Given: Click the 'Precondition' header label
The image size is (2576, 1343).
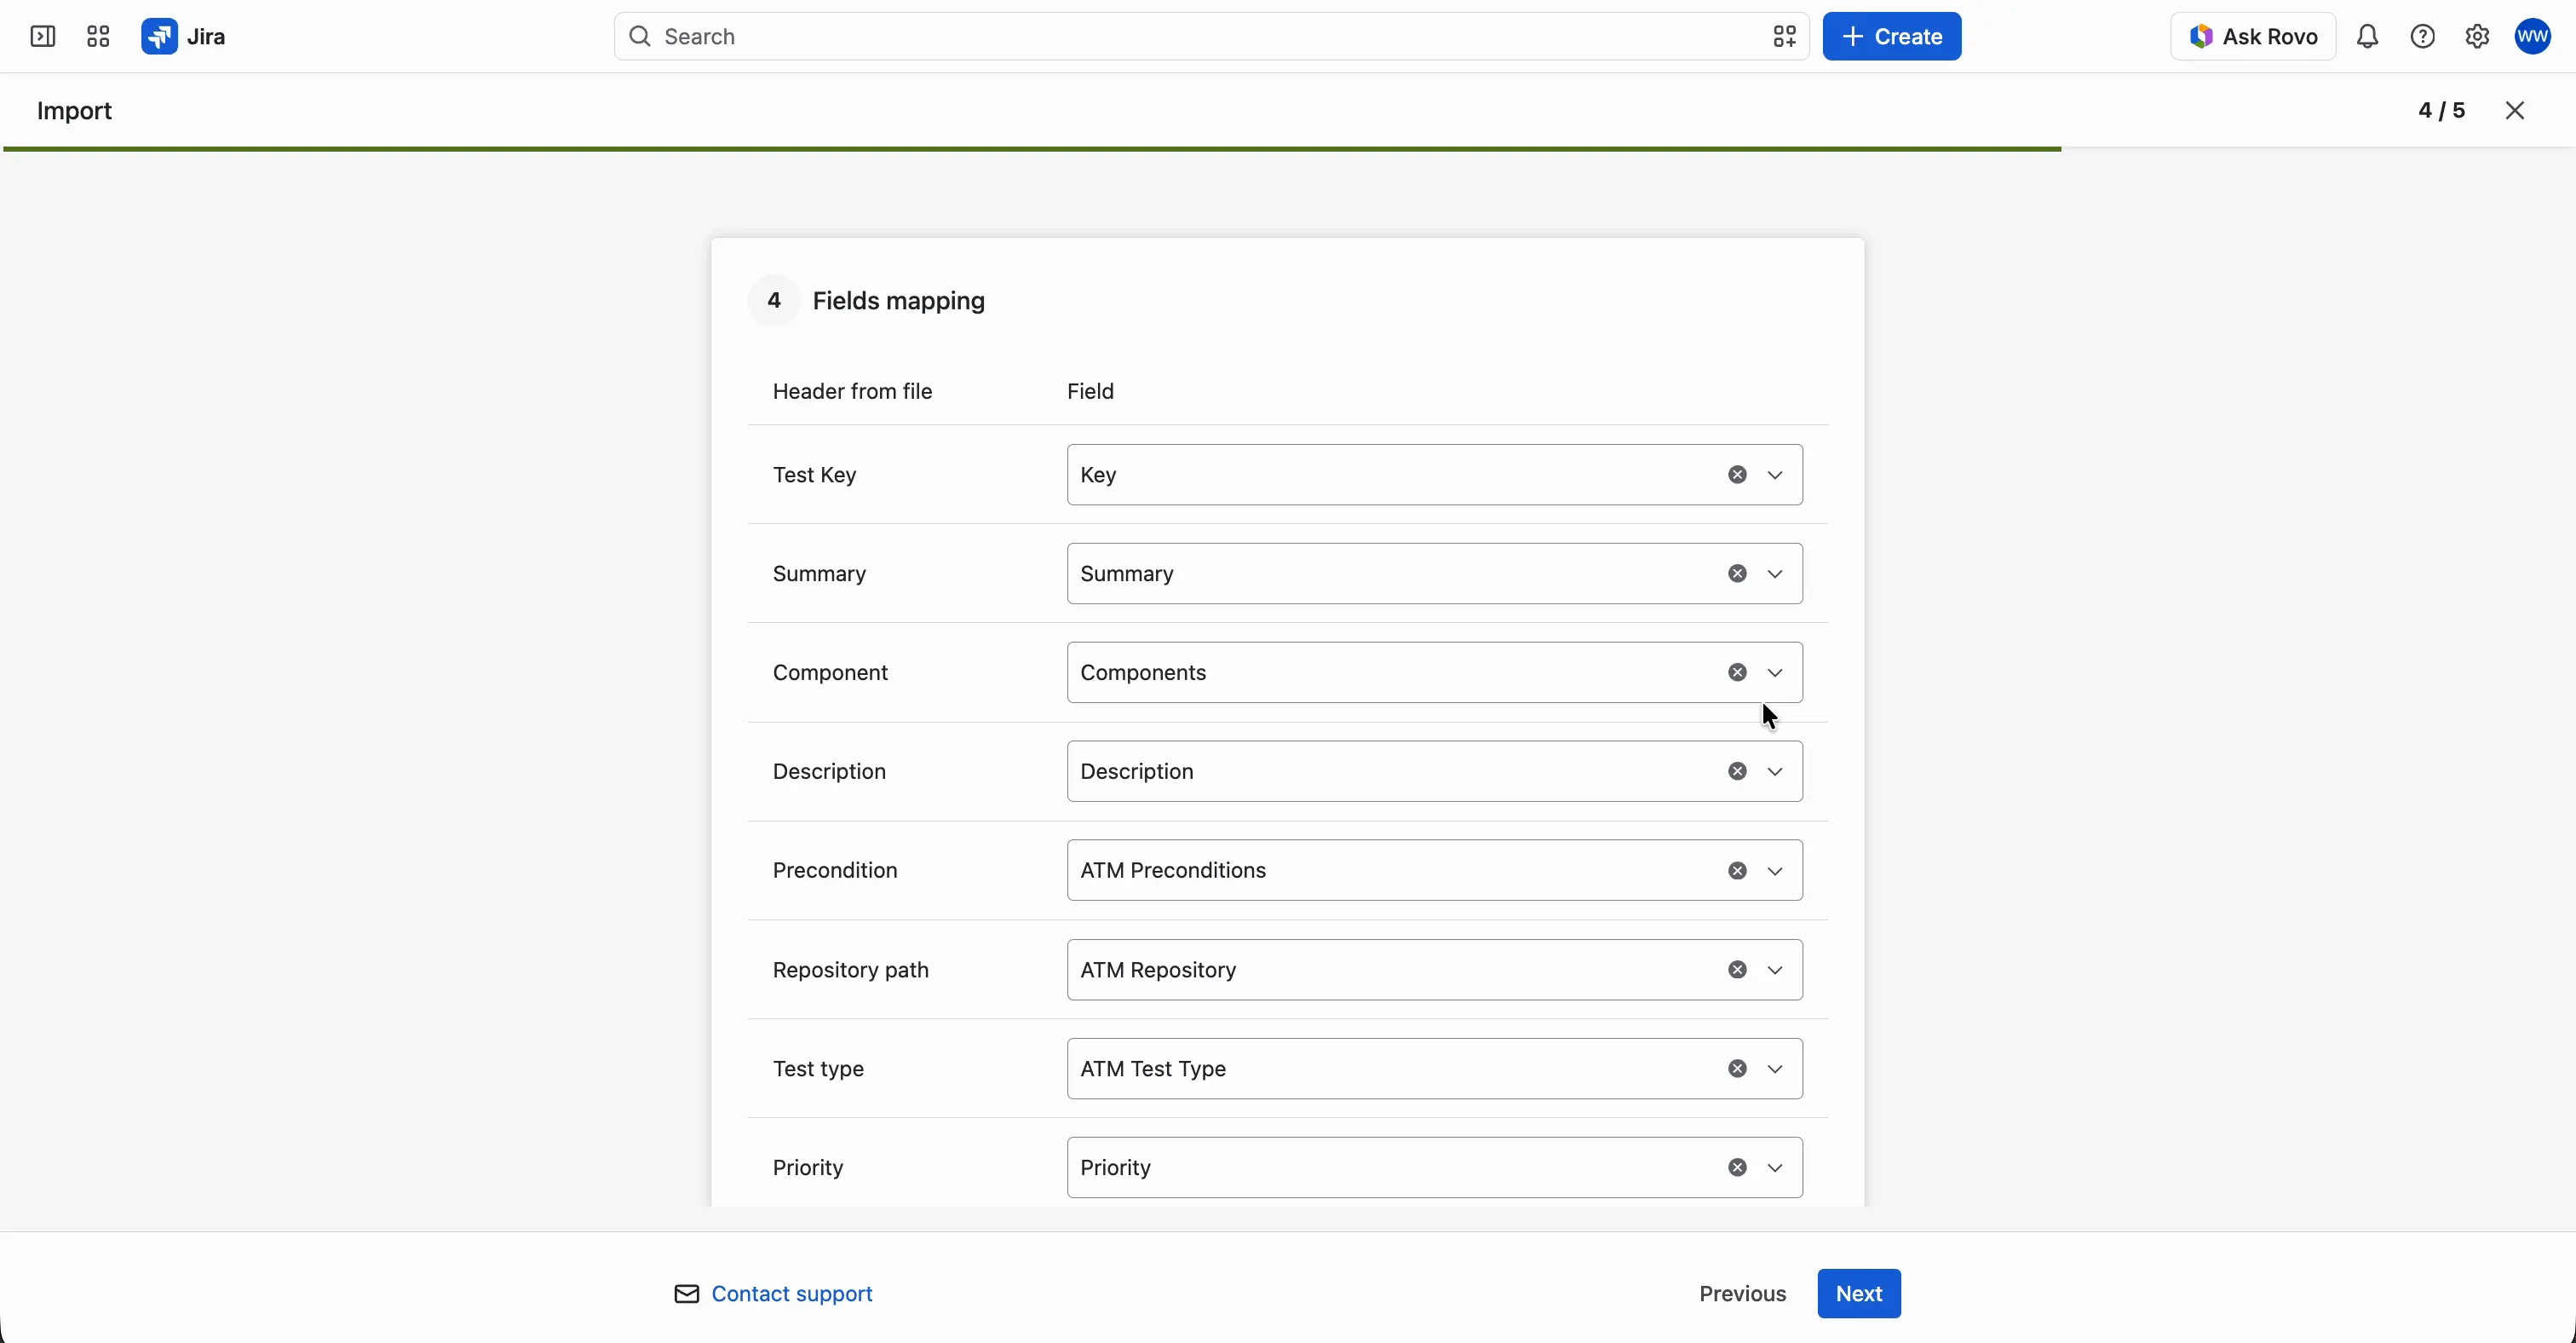Looking at the screenshot, I should point(835,871).
